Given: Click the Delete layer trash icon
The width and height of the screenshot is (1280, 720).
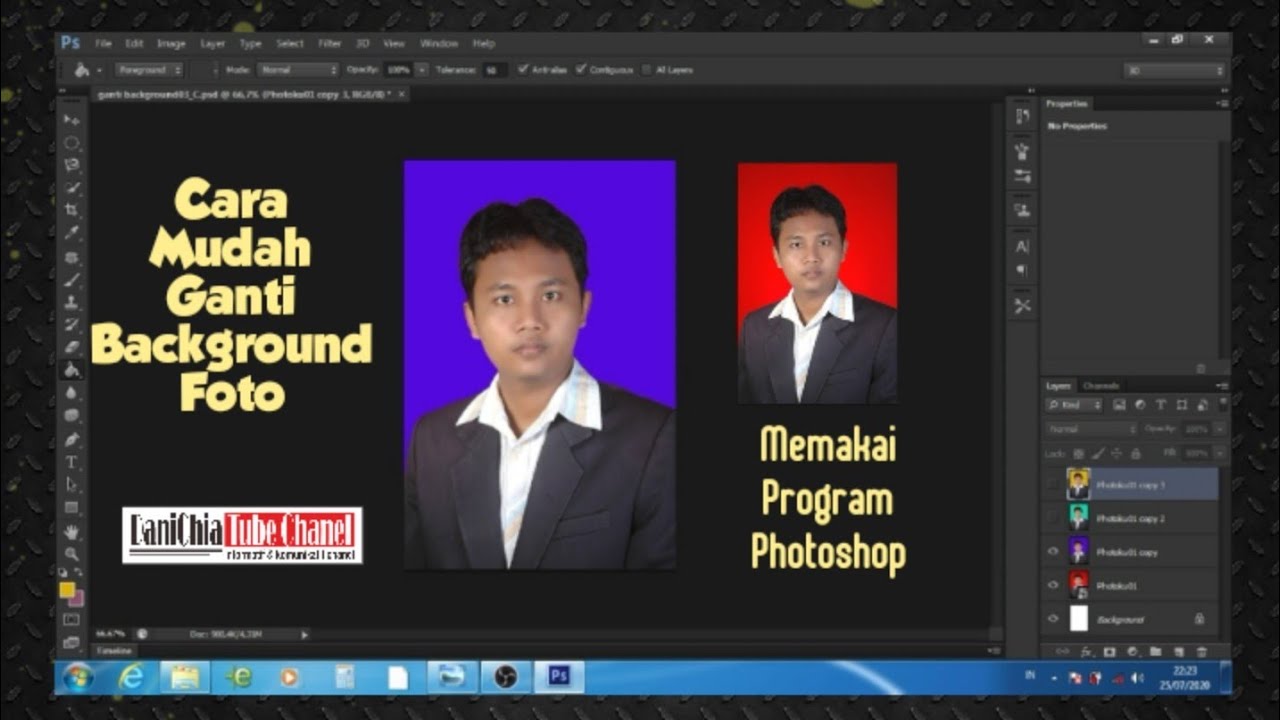Looking at the screenshot, I should tap(1201, 651).
